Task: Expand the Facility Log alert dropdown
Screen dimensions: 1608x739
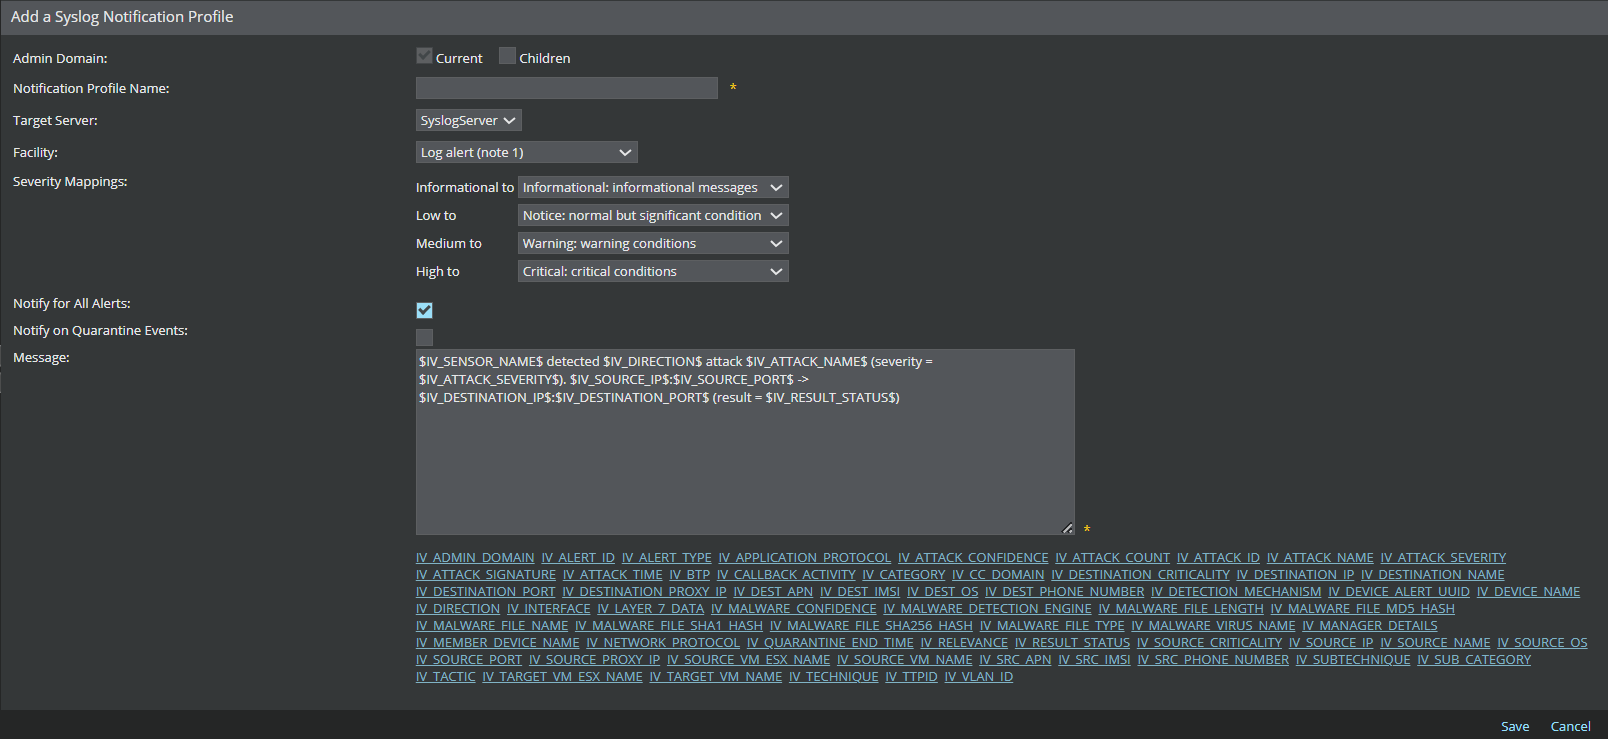Action: click(527, 152)
